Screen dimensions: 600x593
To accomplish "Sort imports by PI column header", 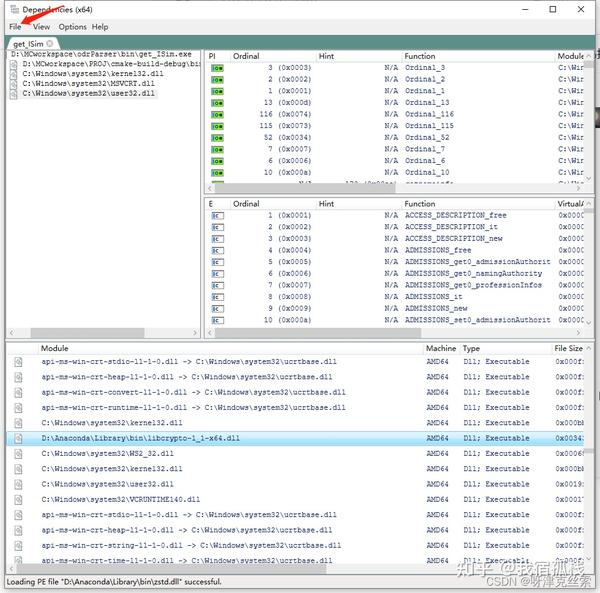I will pyautogui.click(x=218, y=56).
